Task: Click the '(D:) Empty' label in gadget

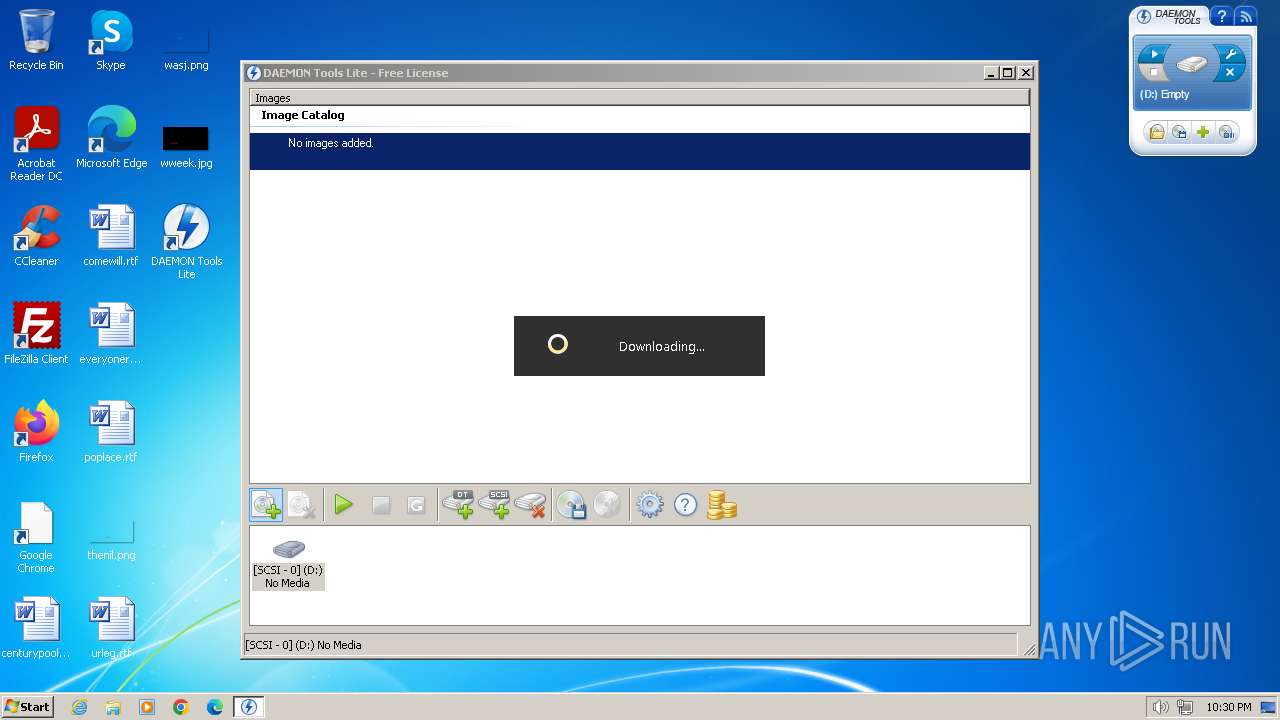Action: click(x=1165, y=94)
